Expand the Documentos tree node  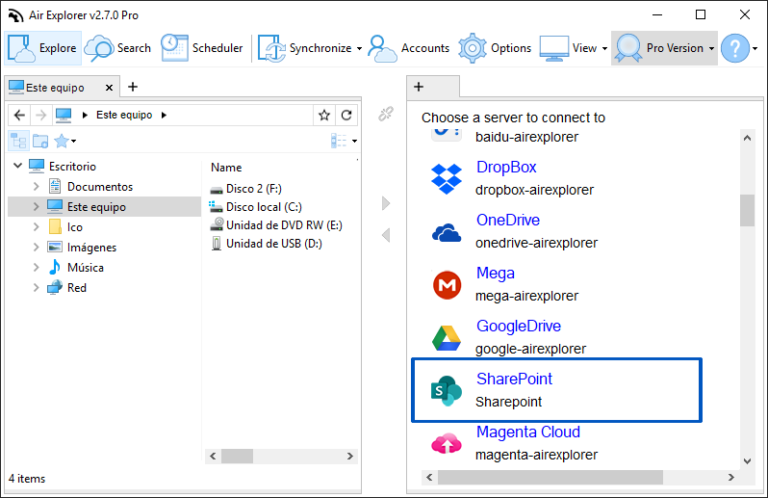pos(37,187)
